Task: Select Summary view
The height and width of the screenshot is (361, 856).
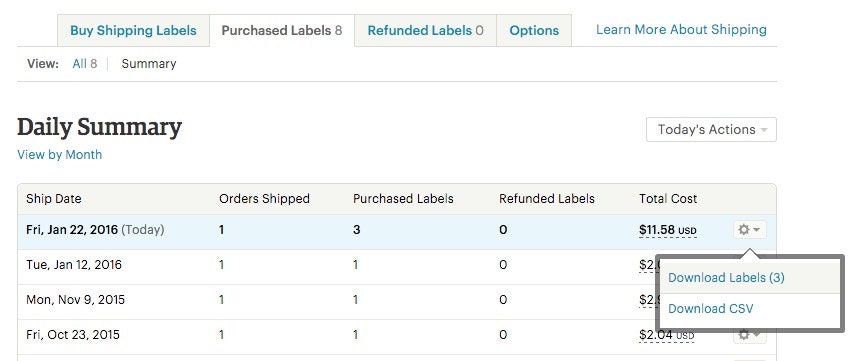Action: 148,64
